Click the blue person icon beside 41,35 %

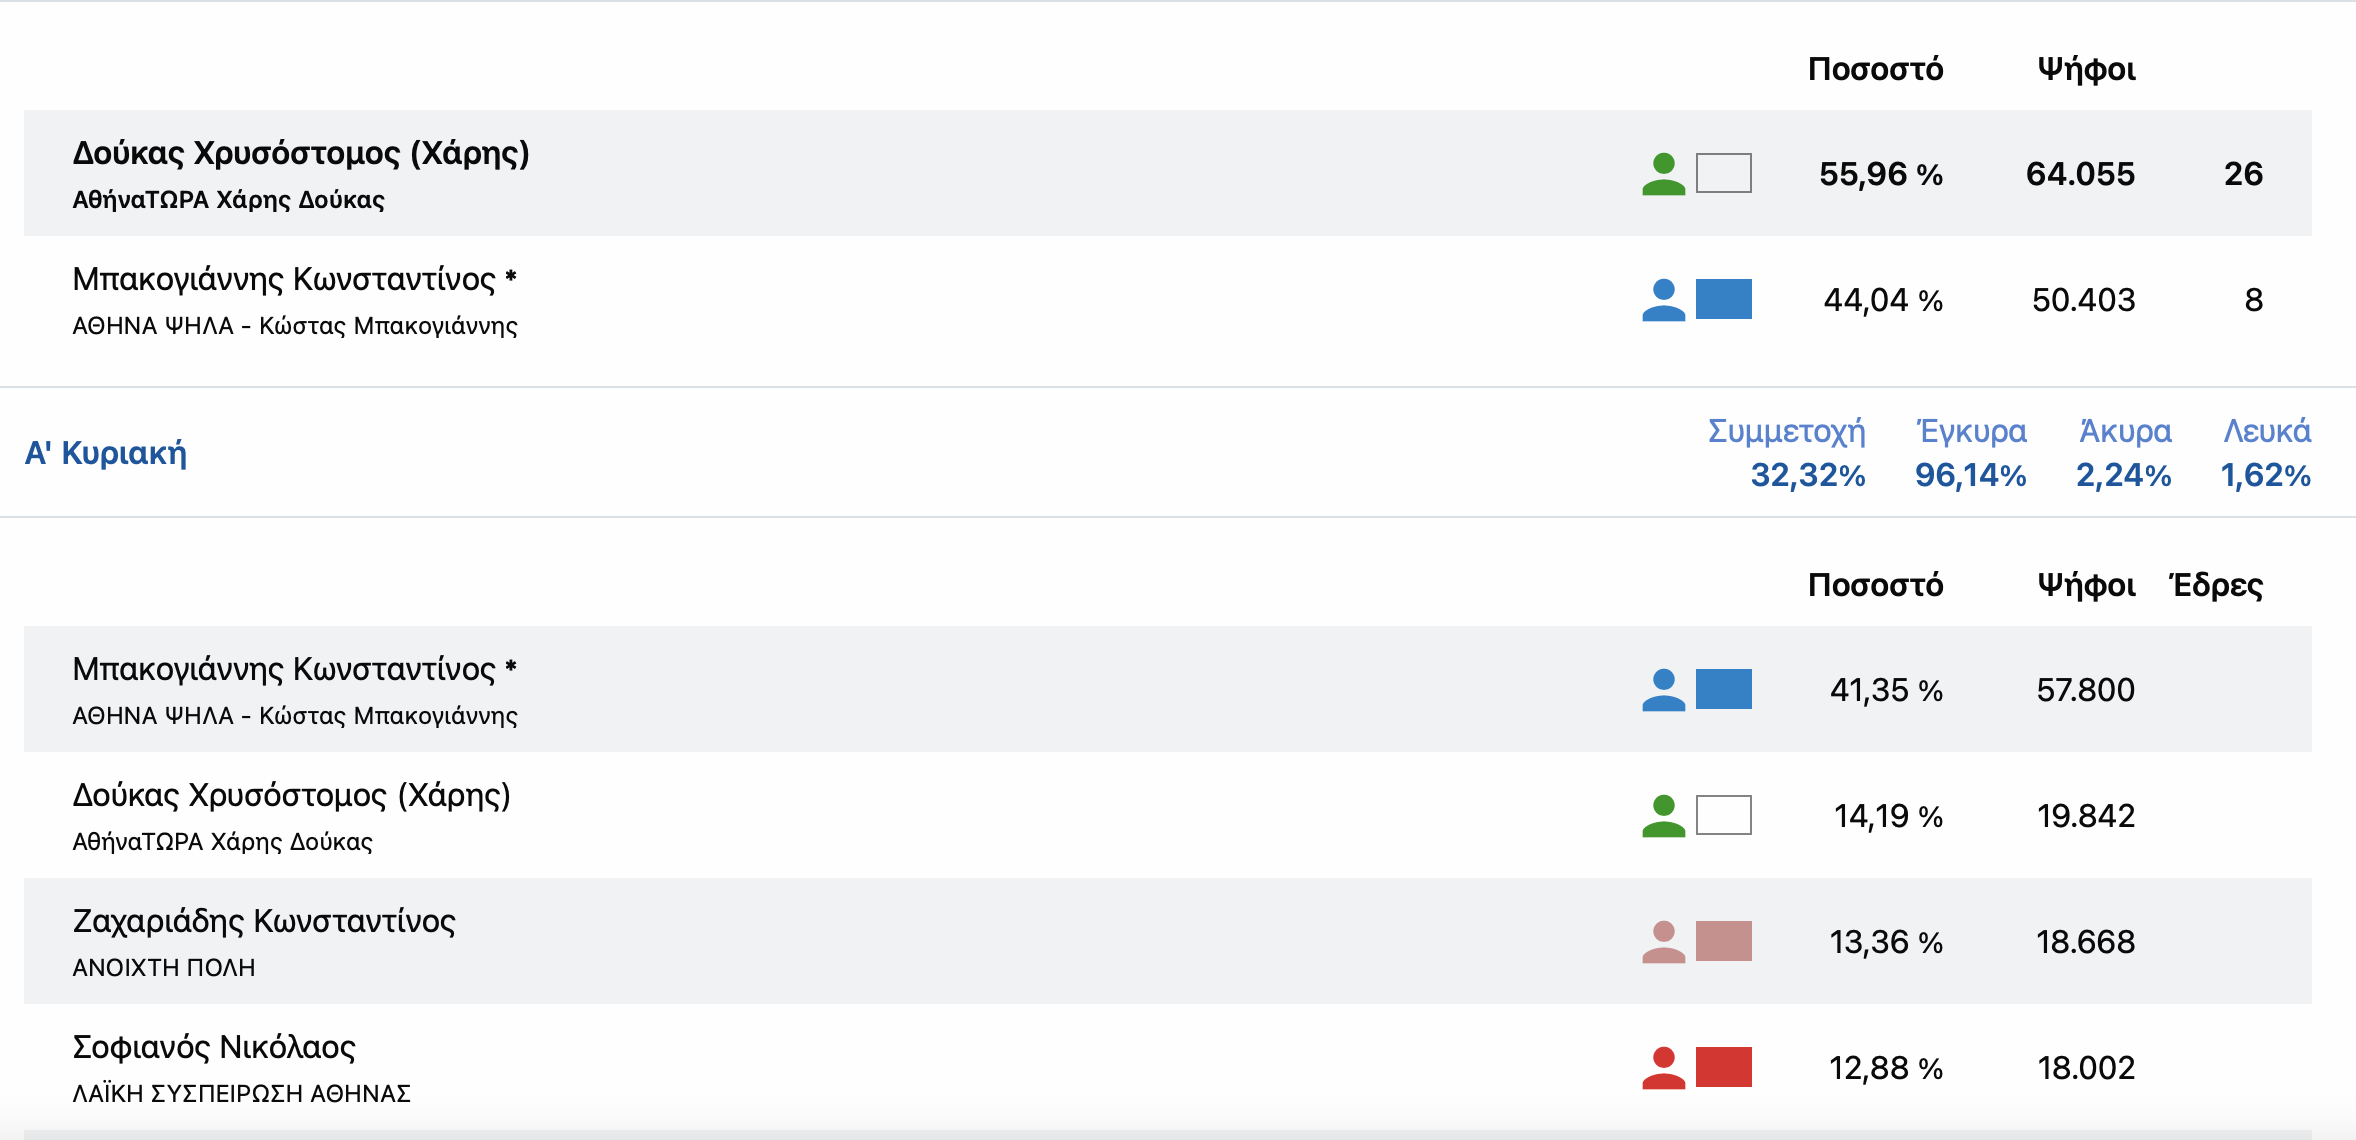(1664, 690)
